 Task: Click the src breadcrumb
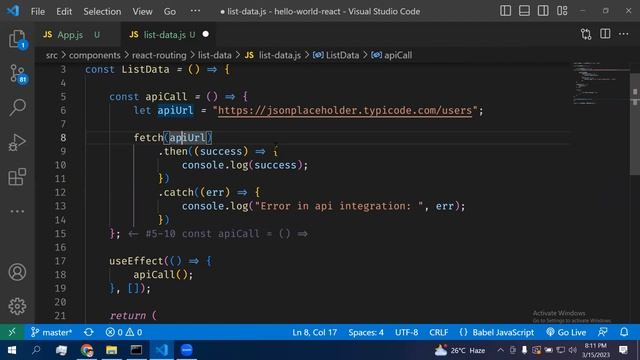click(51, 55)
